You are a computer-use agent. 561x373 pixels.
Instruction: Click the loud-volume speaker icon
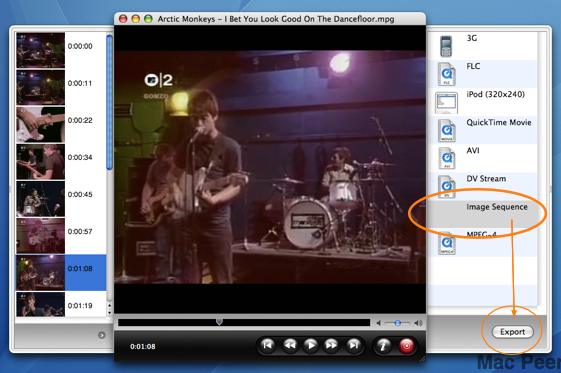click(418, 323)
